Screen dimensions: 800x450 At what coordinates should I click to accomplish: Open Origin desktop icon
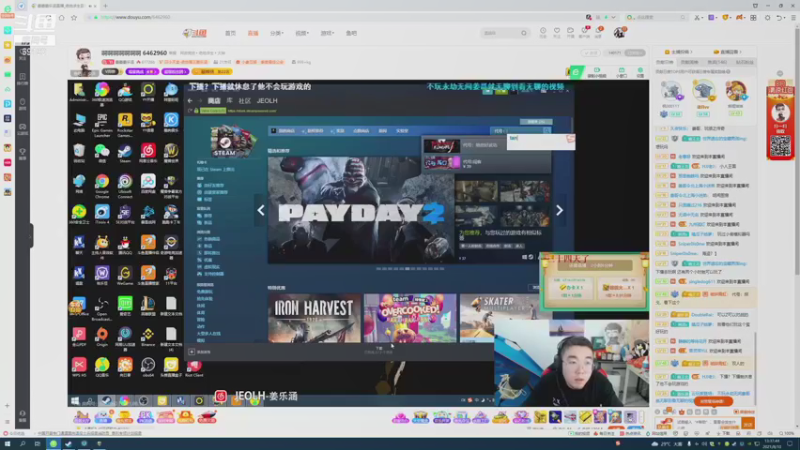point(102,337)
